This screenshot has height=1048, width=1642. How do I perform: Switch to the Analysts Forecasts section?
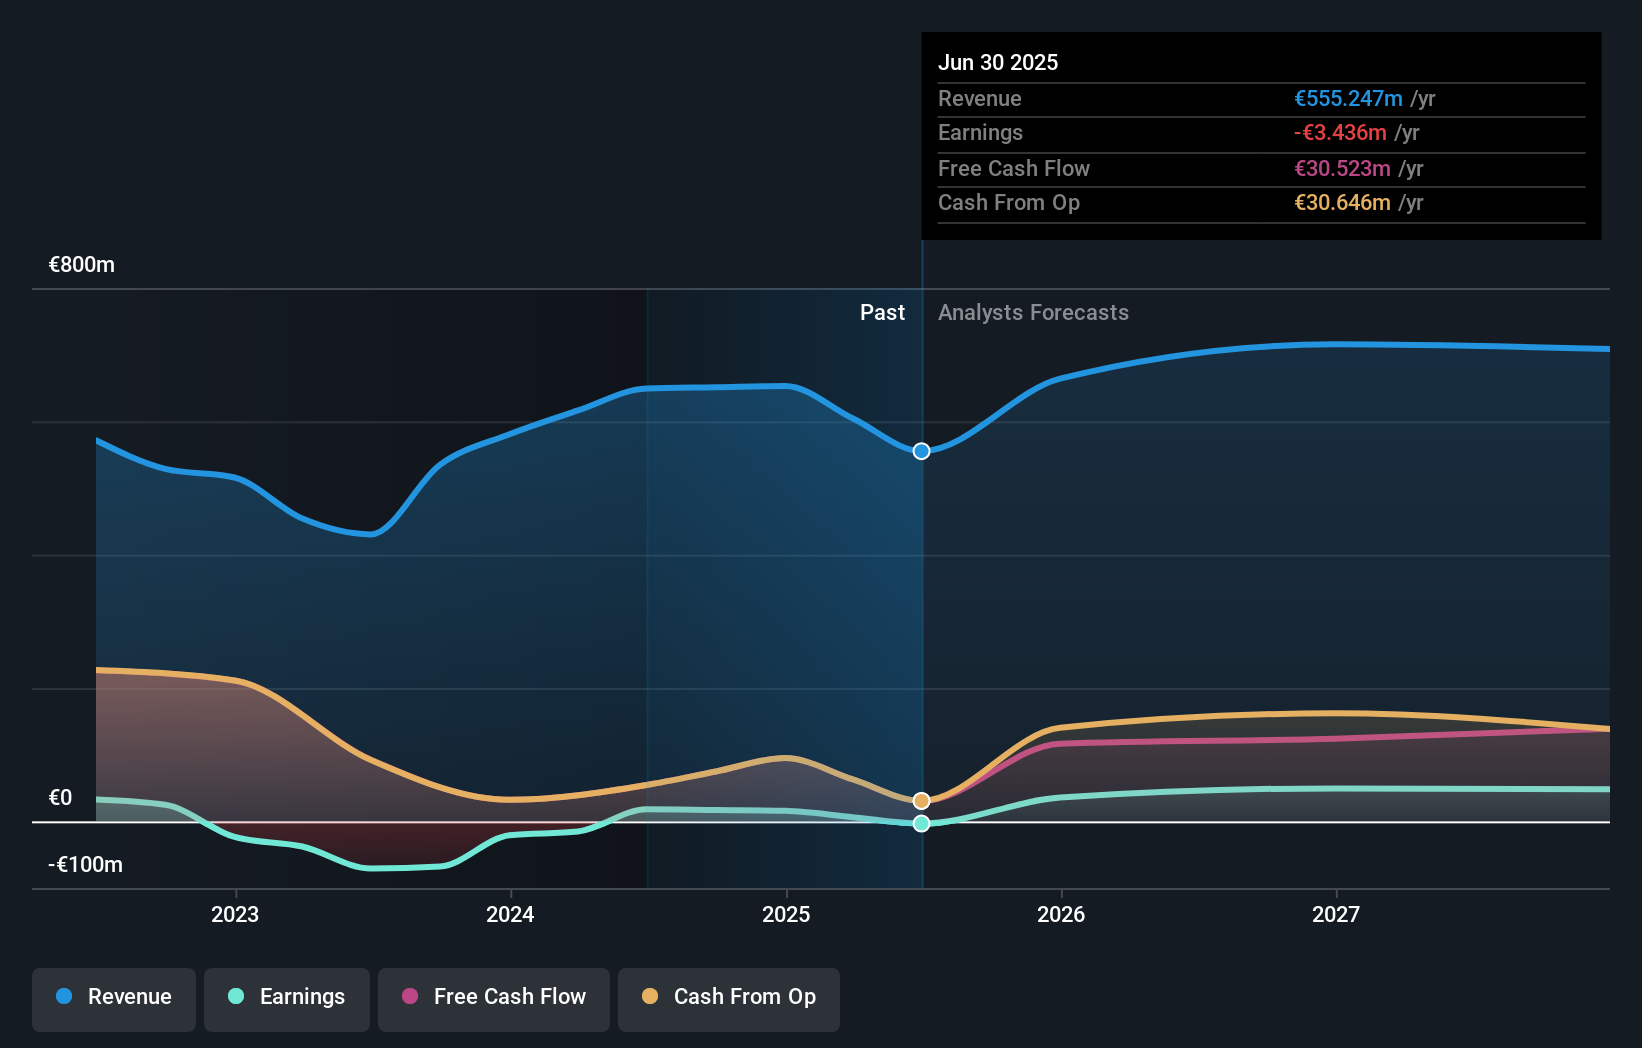click(1033, 312)
